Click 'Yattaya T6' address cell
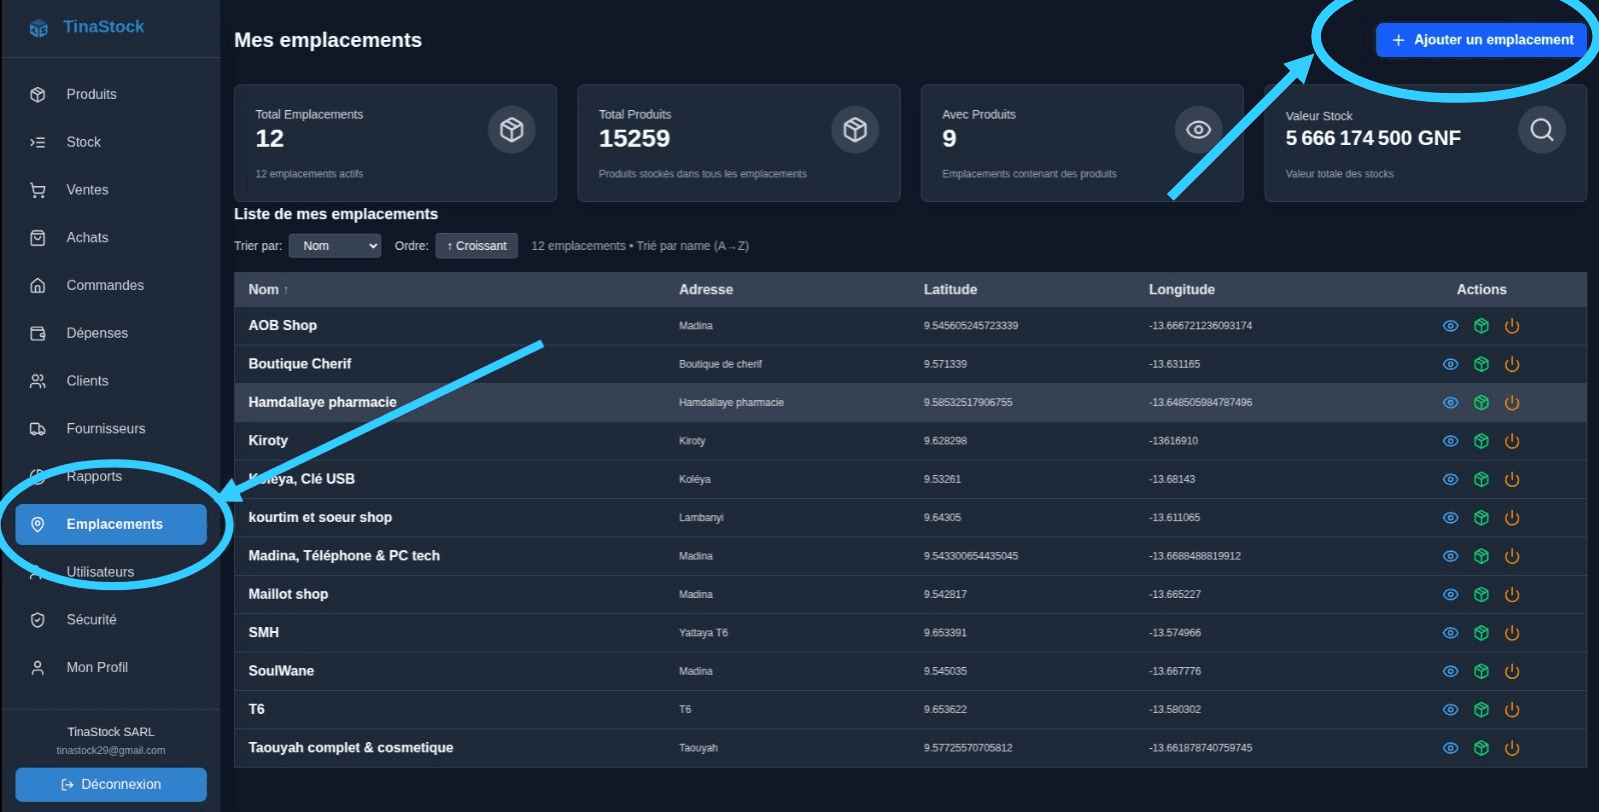This screenshot has width=1599, height=812. (703, 633)
